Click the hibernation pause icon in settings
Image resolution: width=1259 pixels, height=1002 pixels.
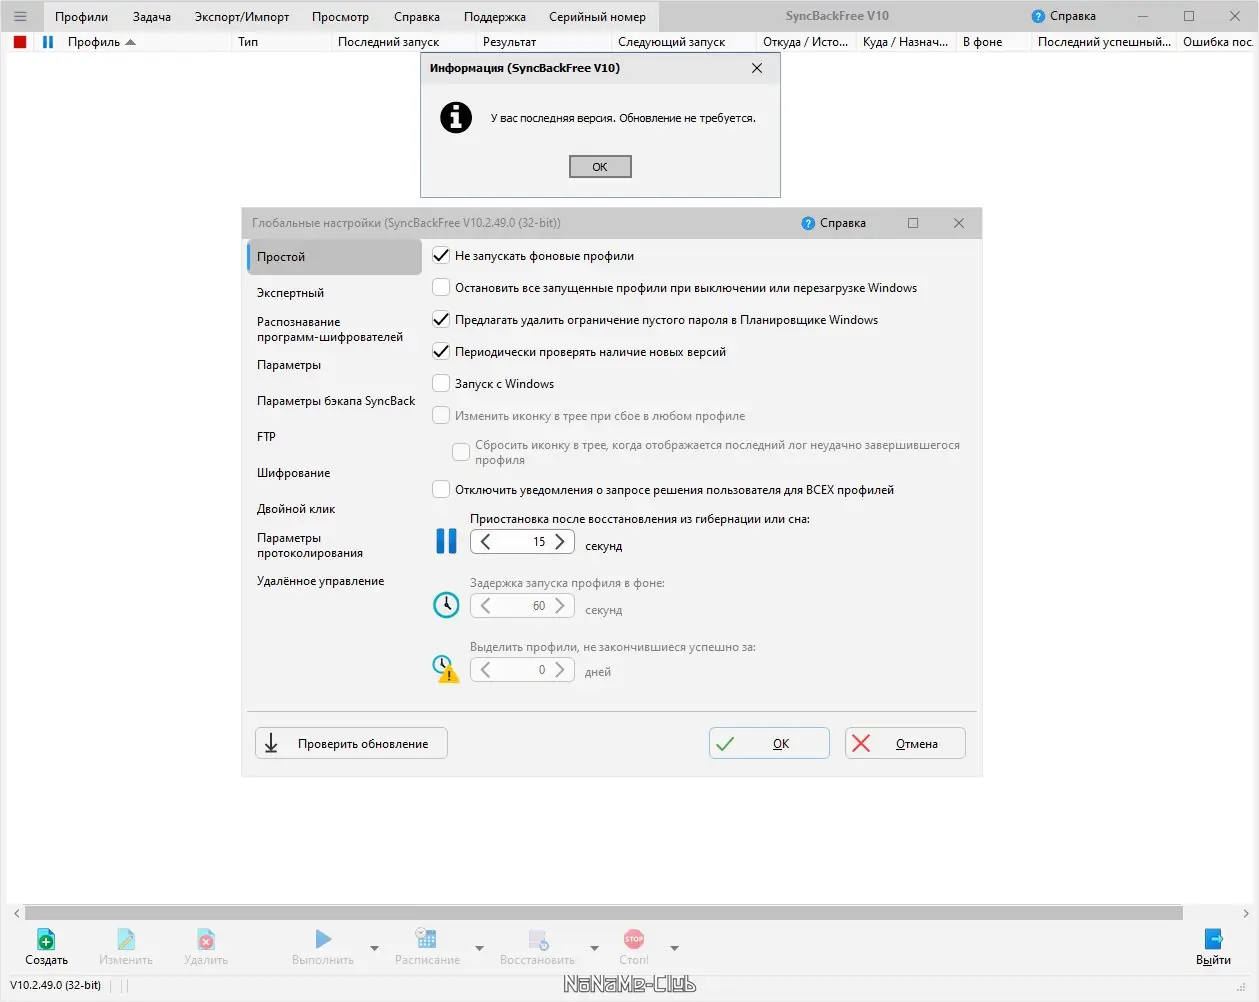click(446, 541)
